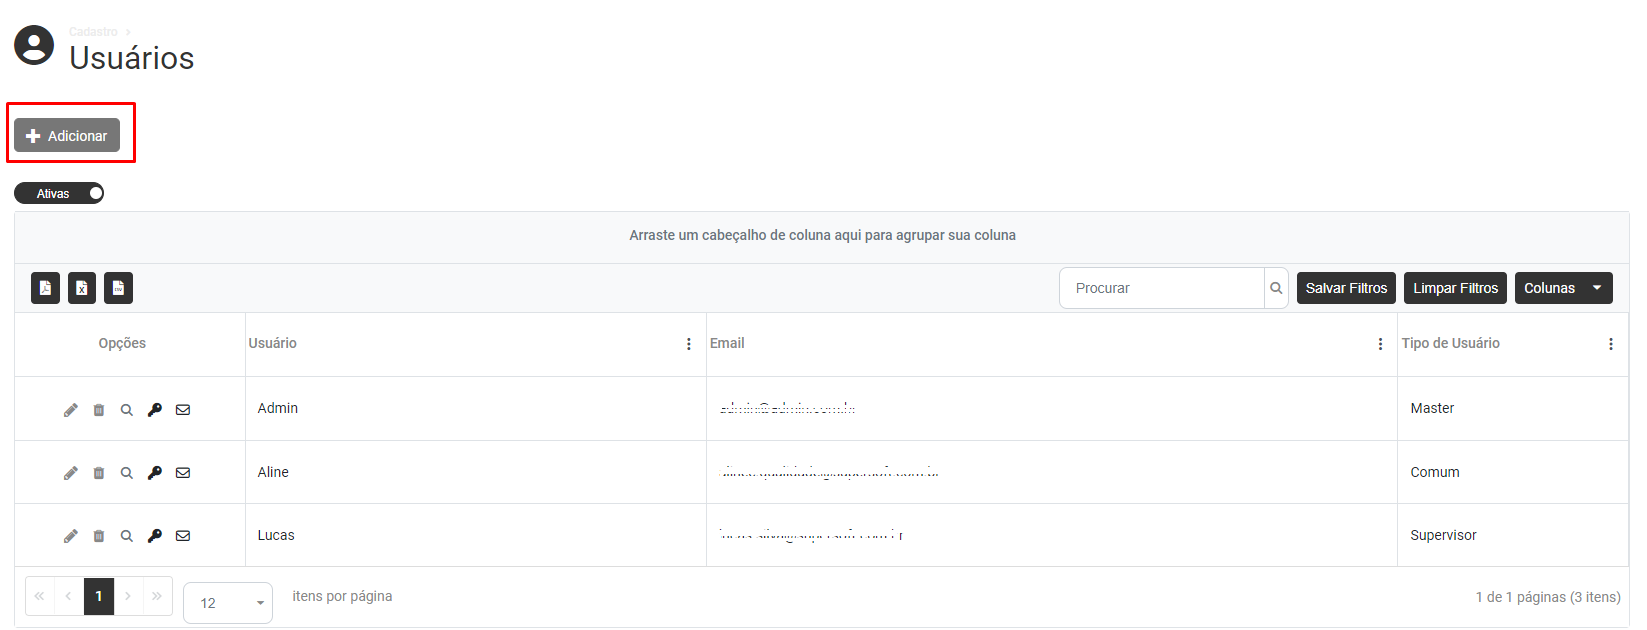Open the Usuário column options menu

tap(689, 344)
